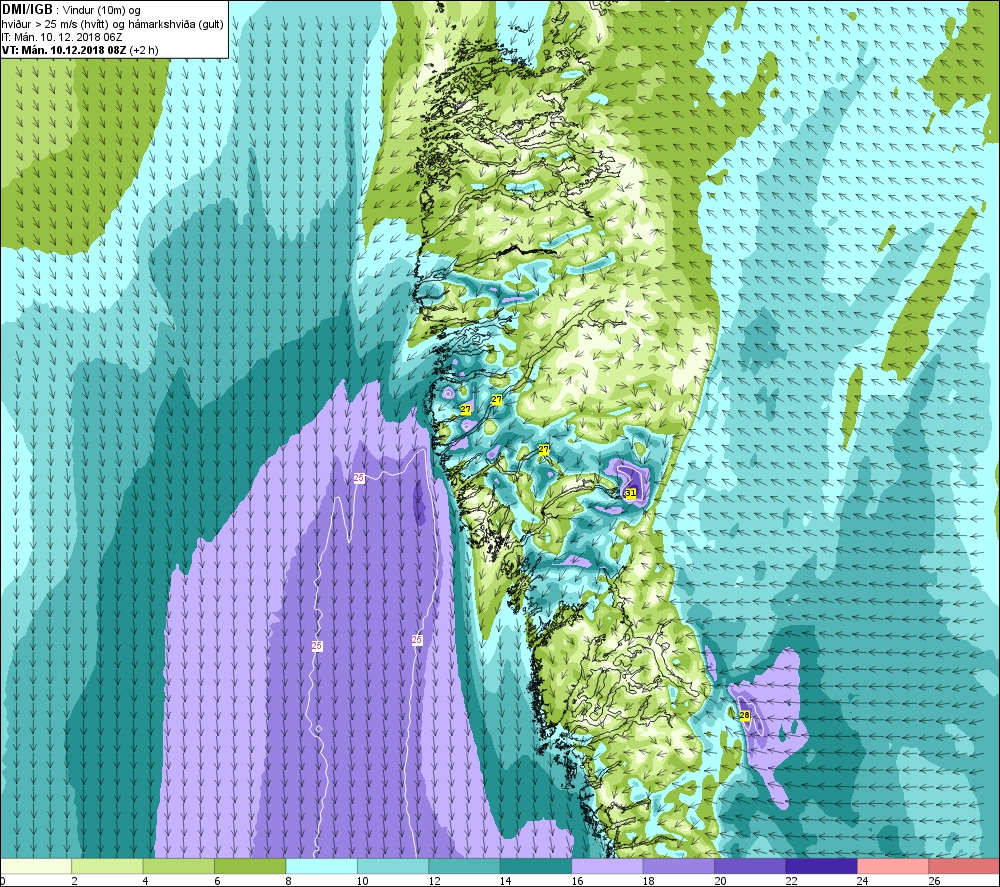1000x887 pixels.
Task: Click the legend scale number 6
Action: (x=217, y=881)
